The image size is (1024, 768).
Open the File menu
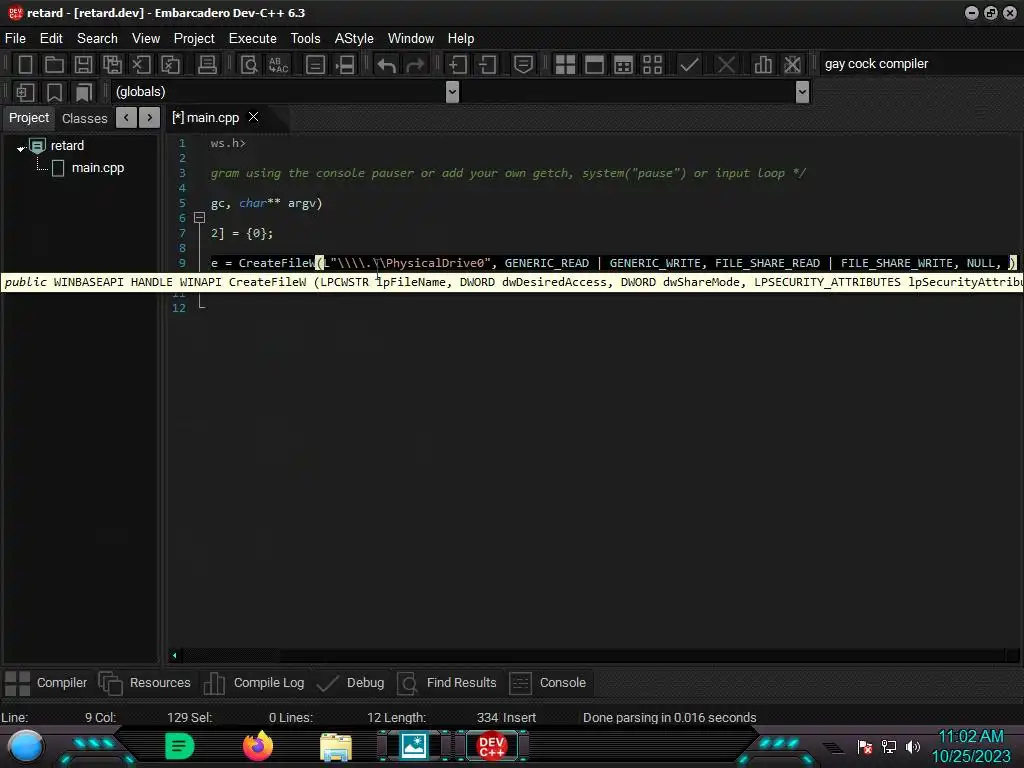(16, 39)
